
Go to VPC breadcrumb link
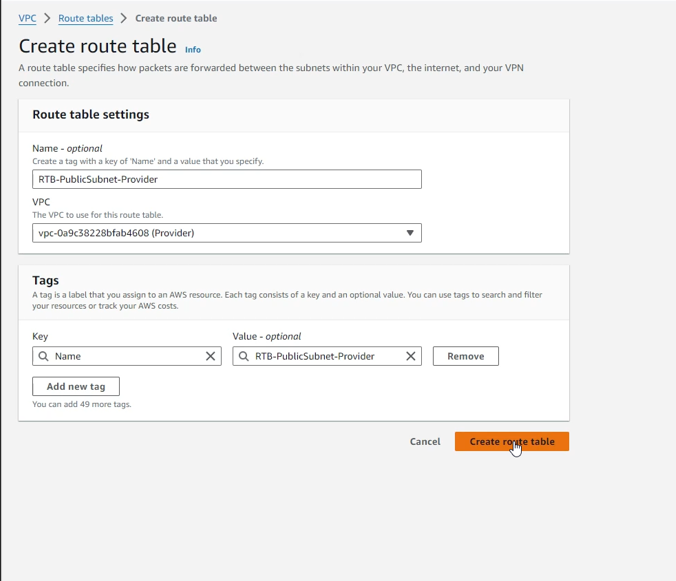click(x=27, y=18)
